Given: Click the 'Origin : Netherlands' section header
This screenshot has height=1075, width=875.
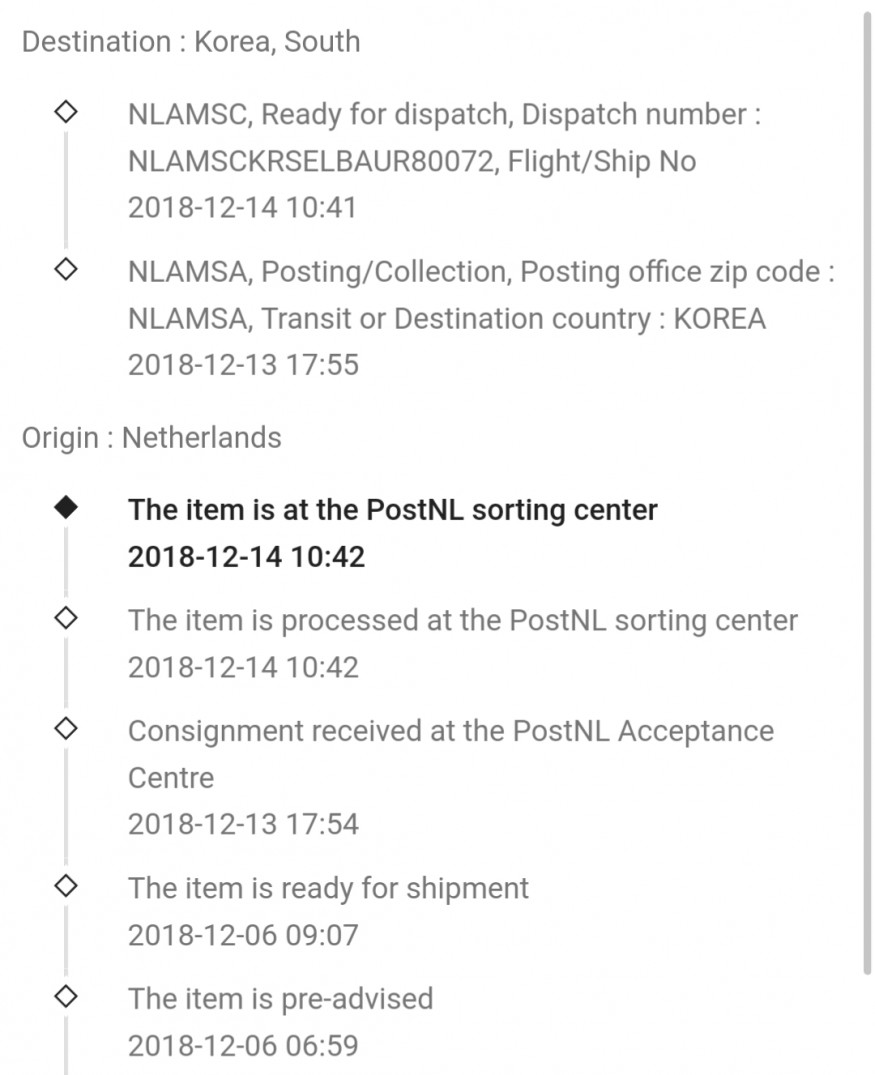Looking at the screenshot, I should click(x=152, y=437).
